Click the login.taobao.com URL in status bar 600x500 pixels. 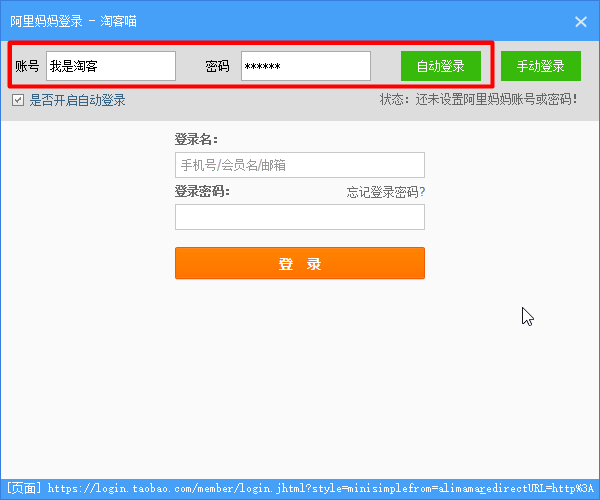click(x=320, y=488)
